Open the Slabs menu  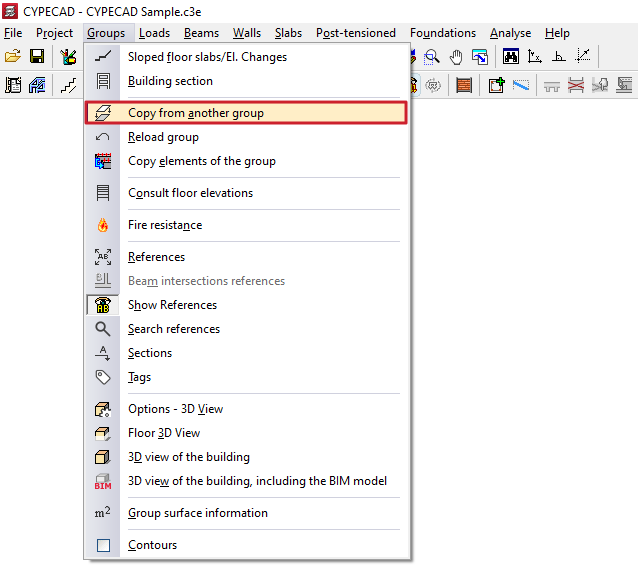point(288,33)
